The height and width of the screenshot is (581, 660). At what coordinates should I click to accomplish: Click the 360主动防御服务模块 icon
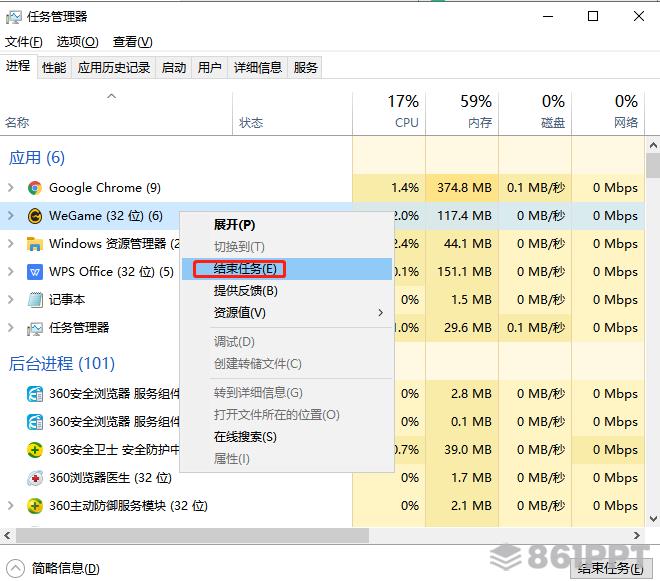pyautogui.click(x=35, y=506)
